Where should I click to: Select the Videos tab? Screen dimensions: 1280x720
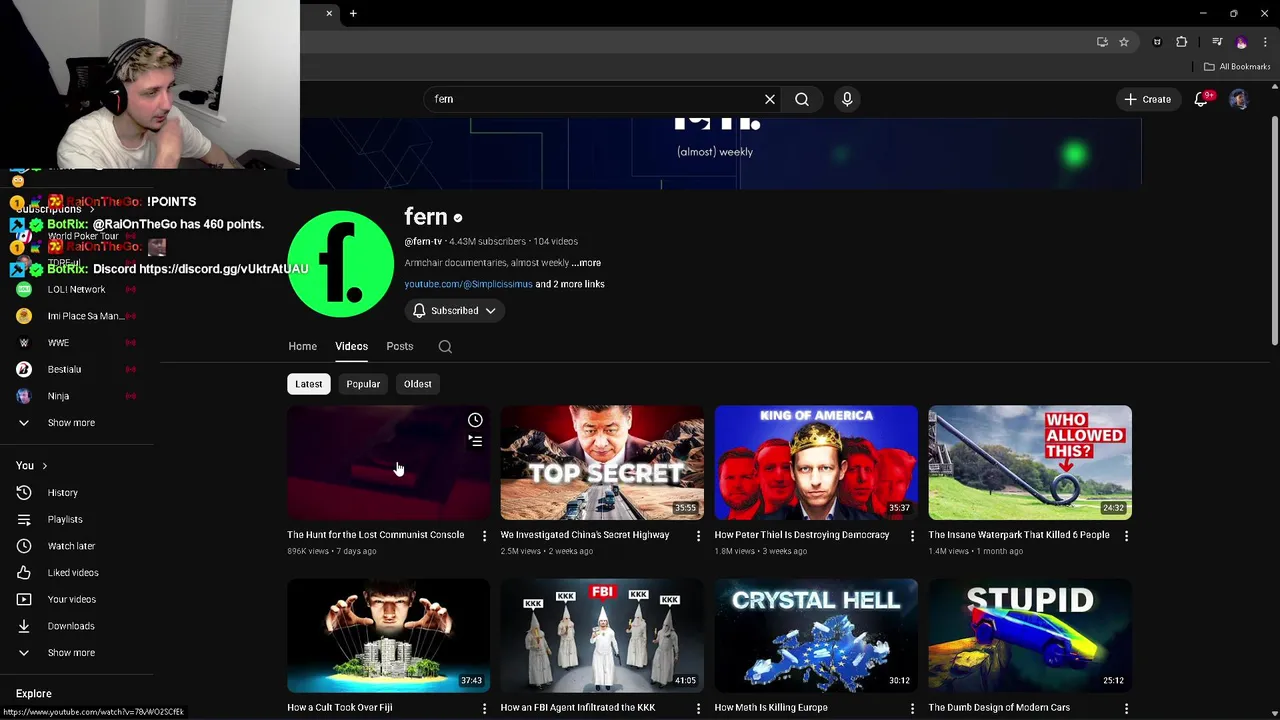[x=351, y=346]
